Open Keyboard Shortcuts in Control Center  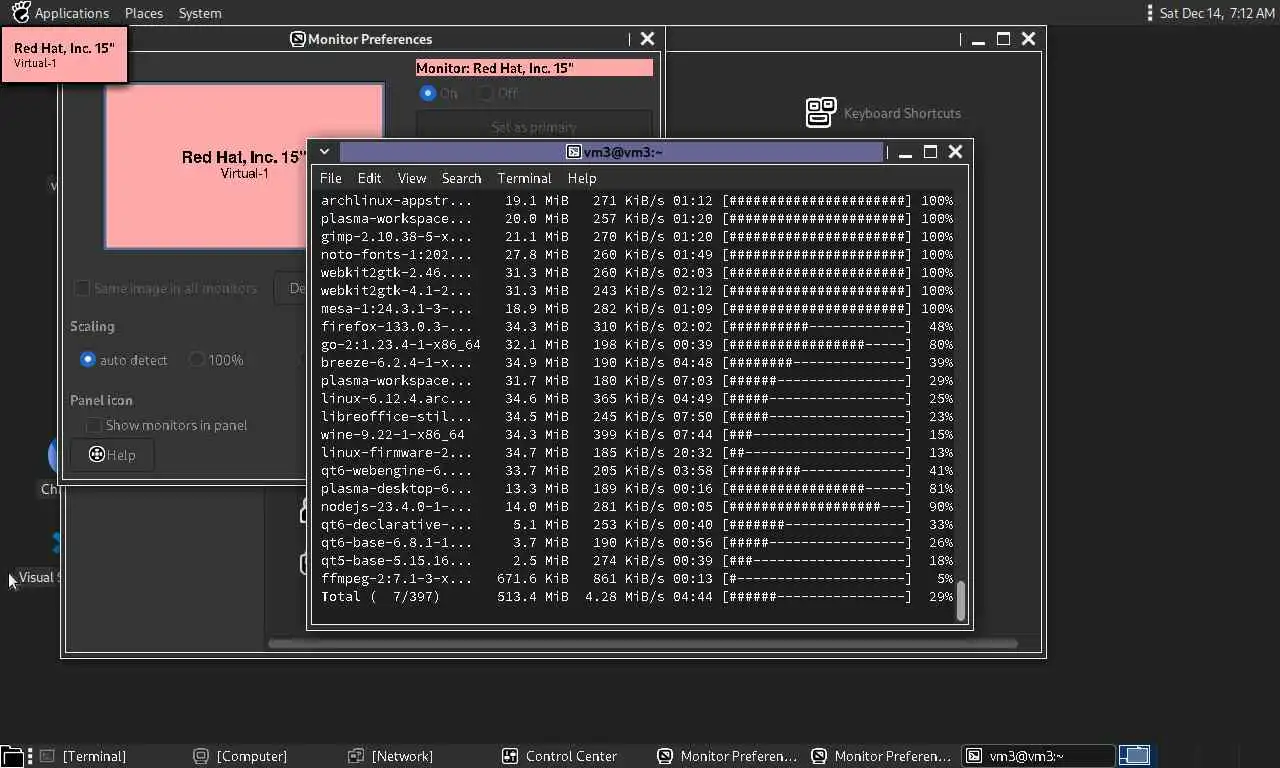(902, 113)
